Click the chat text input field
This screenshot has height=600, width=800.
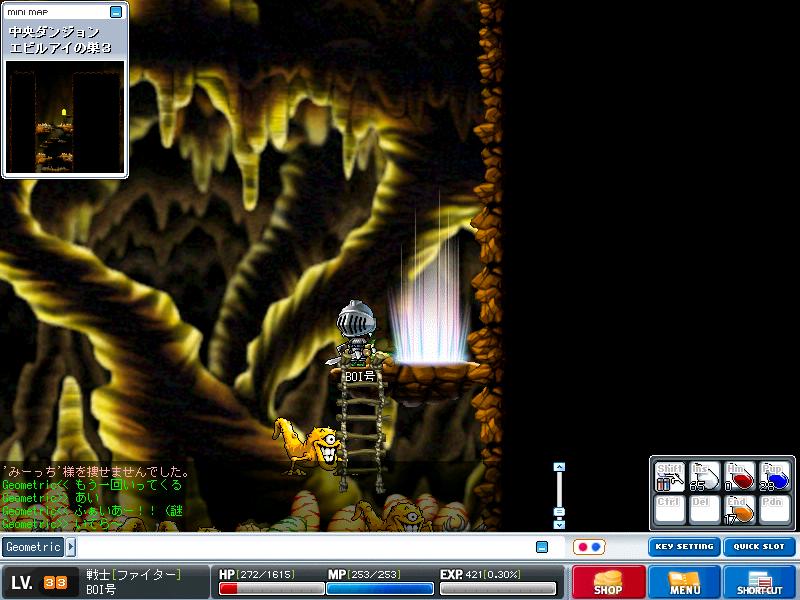[305, 547]
